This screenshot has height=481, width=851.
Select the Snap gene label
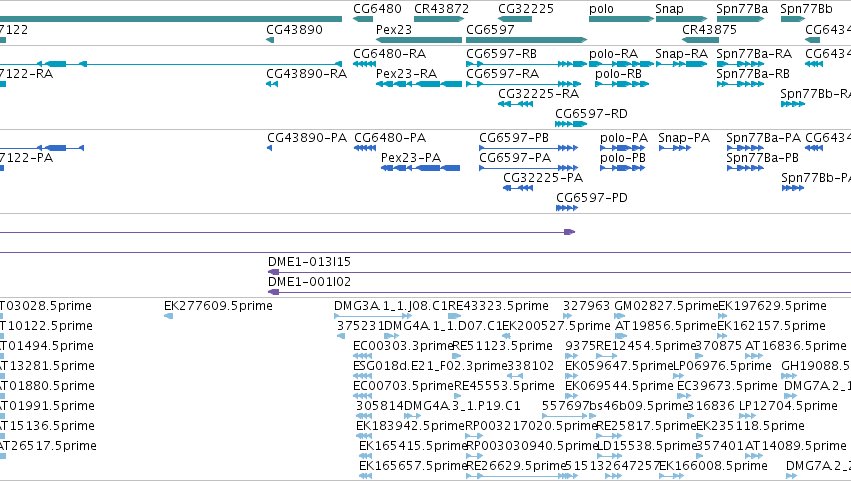pos(669,9)
